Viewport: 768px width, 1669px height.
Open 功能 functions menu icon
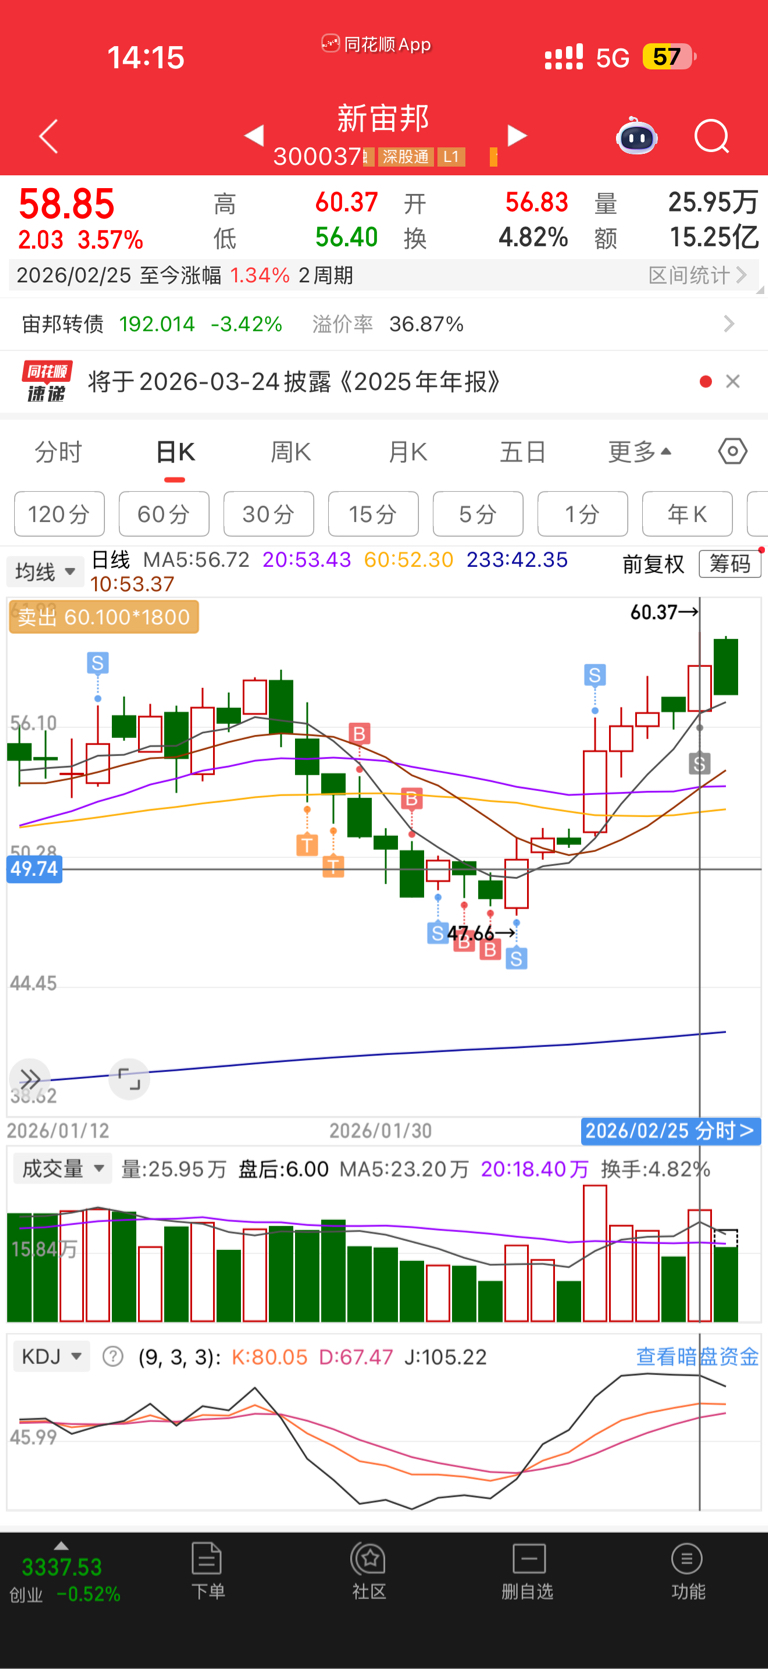(687, 1571)
